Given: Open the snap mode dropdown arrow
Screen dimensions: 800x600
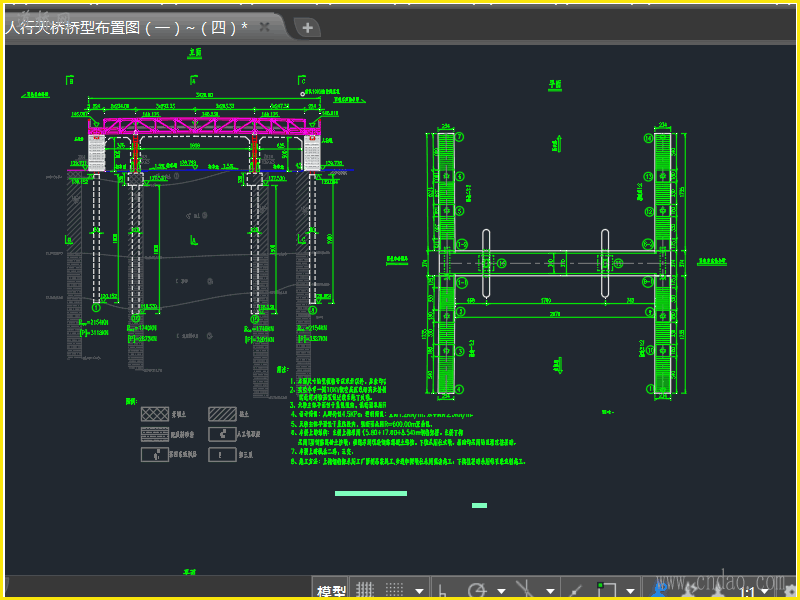Looking at the screenshot, I should [x=418, y=591].
